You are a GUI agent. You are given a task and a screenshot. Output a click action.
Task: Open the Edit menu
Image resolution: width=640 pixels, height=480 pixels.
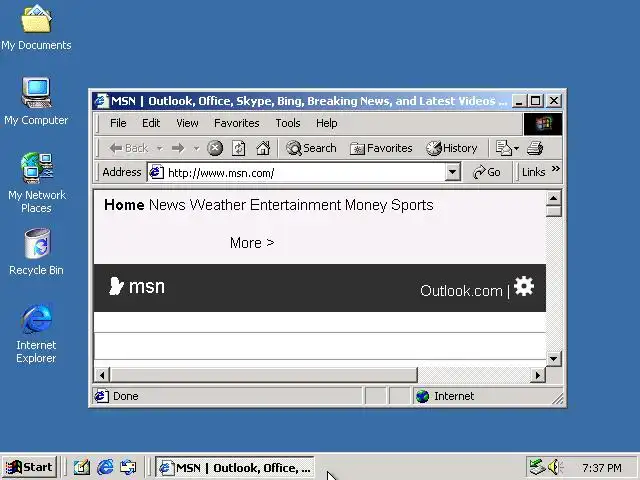click(x=151, y=123)
